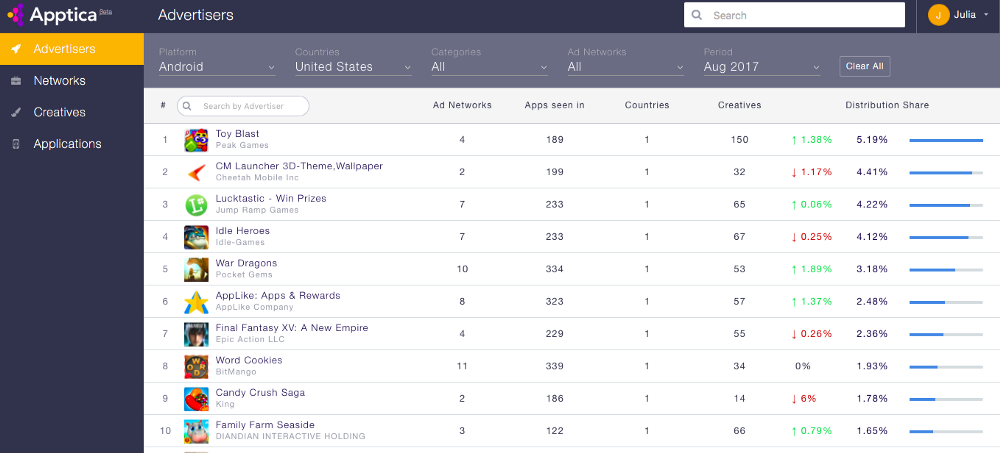1000x453 pixels.
Task: Open Final Fantasy XV: A New Empire link
Action: click(292, 328)
